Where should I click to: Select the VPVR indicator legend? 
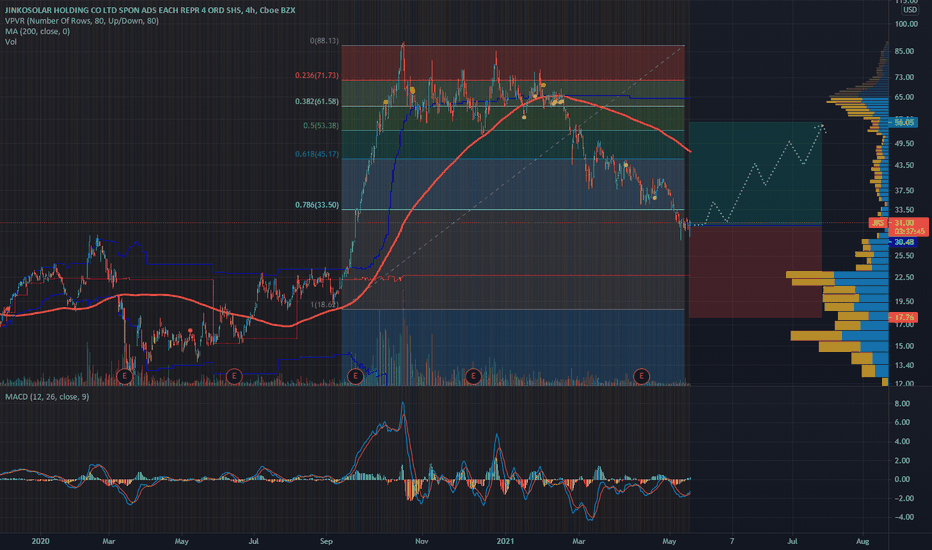point(81,21)
